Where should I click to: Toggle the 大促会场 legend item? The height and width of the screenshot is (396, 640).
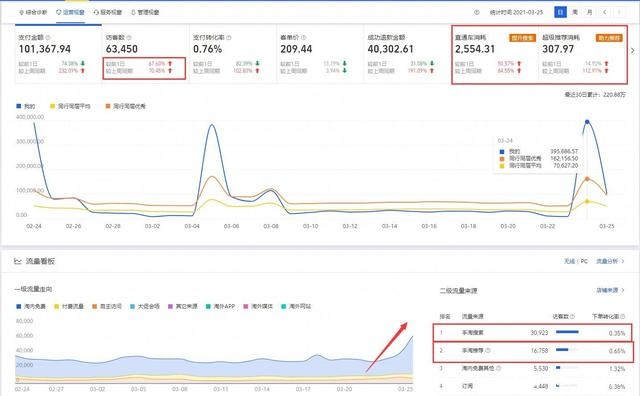pyautogui.click(x=145, y=306)
